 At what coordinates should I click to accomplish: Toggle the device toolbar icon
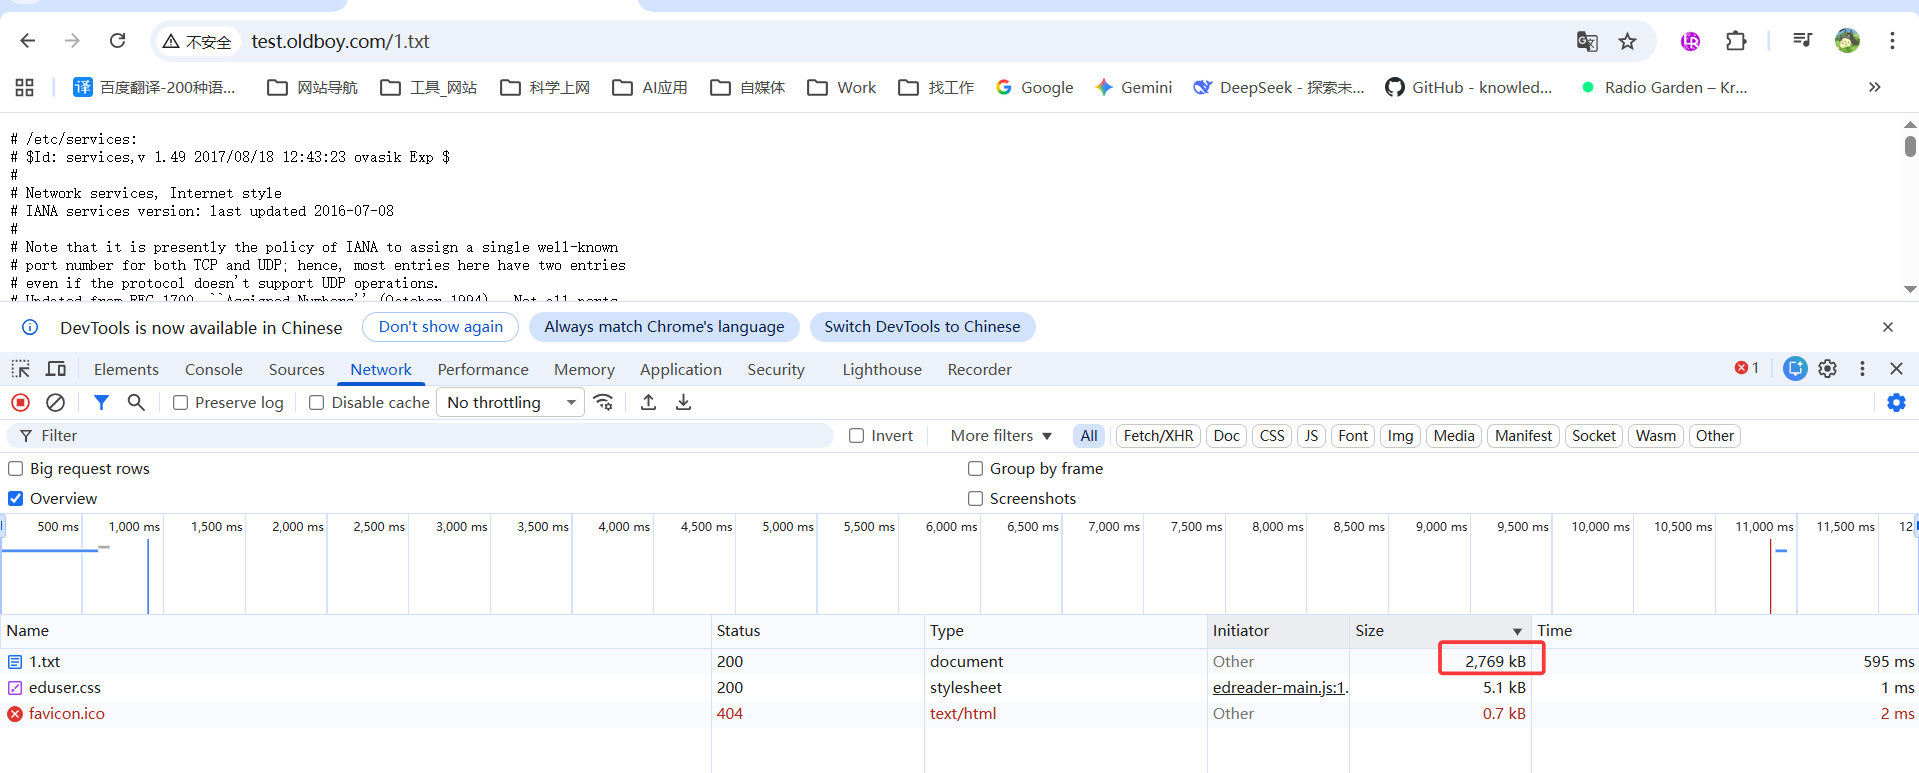pyautogui.click(x=56, y=369)
